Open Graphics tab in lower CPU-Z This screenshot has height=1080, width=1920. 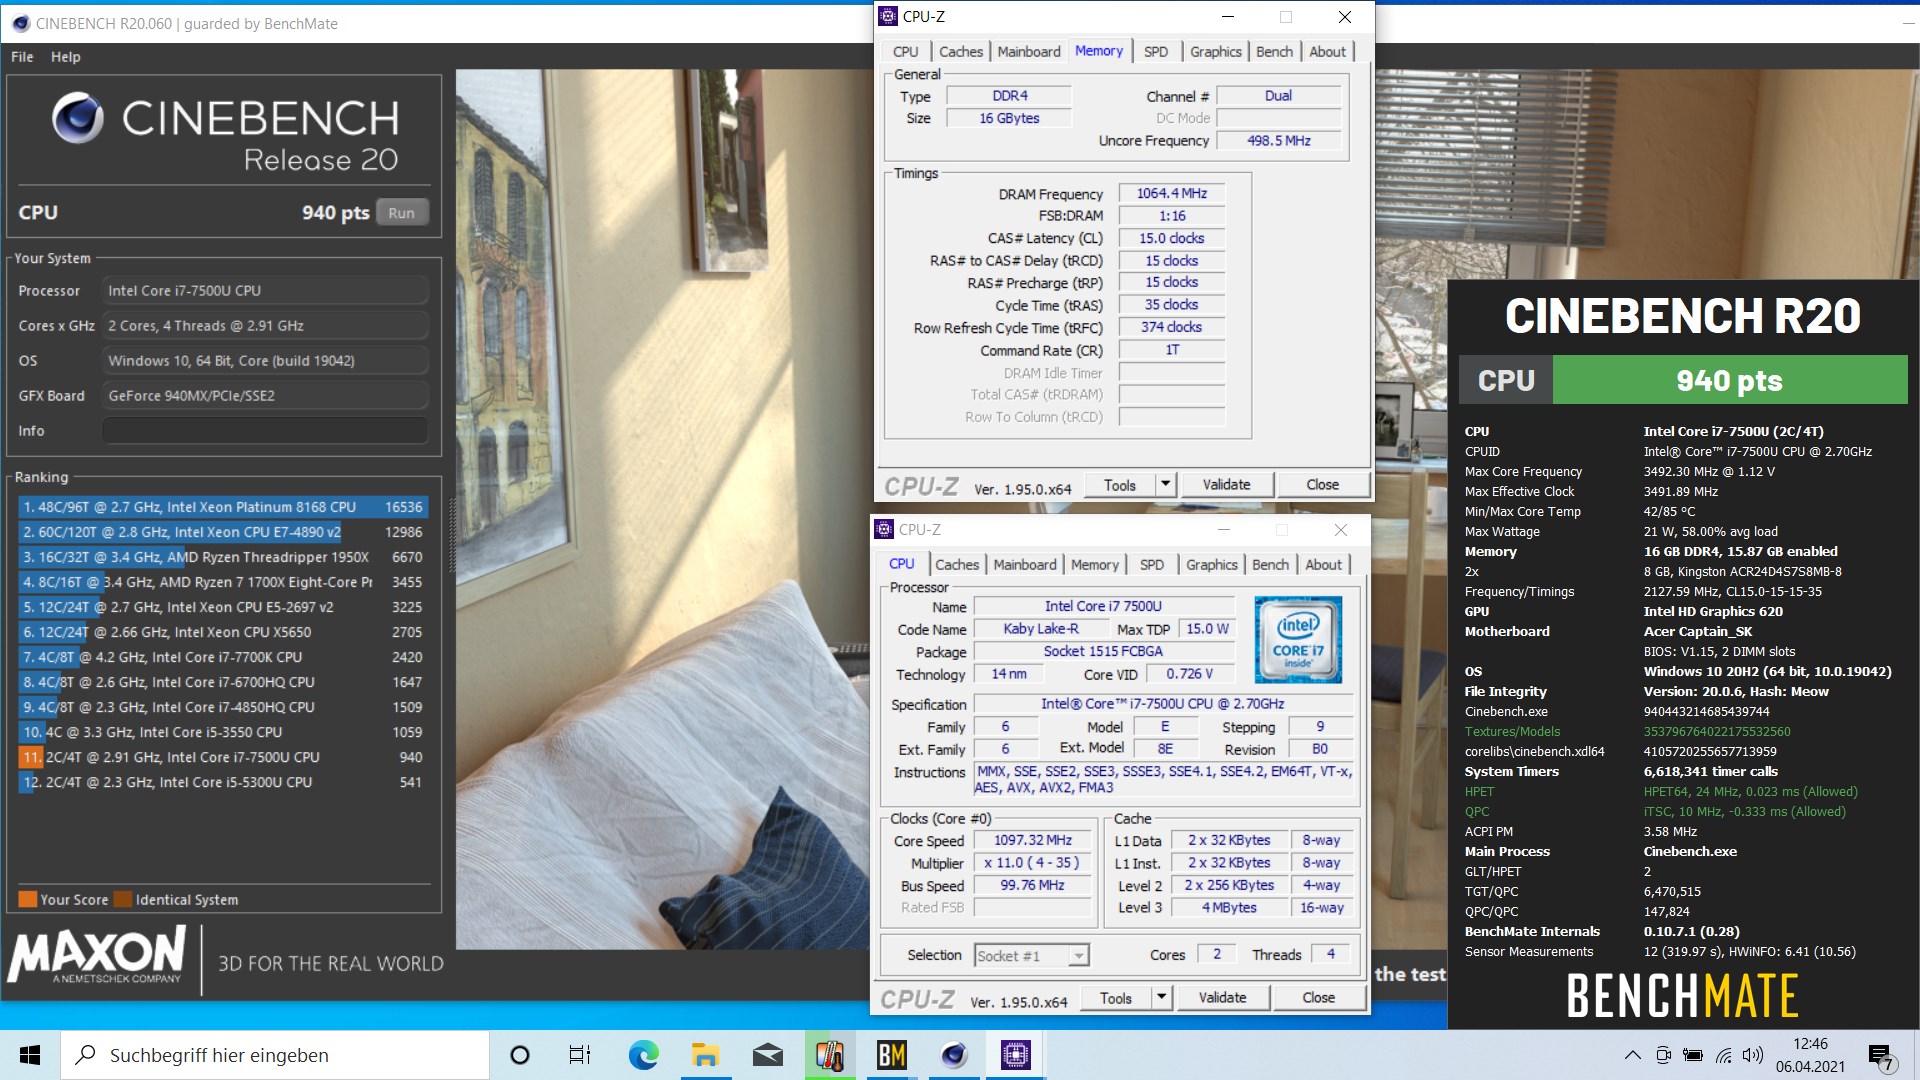point(1212,565)
